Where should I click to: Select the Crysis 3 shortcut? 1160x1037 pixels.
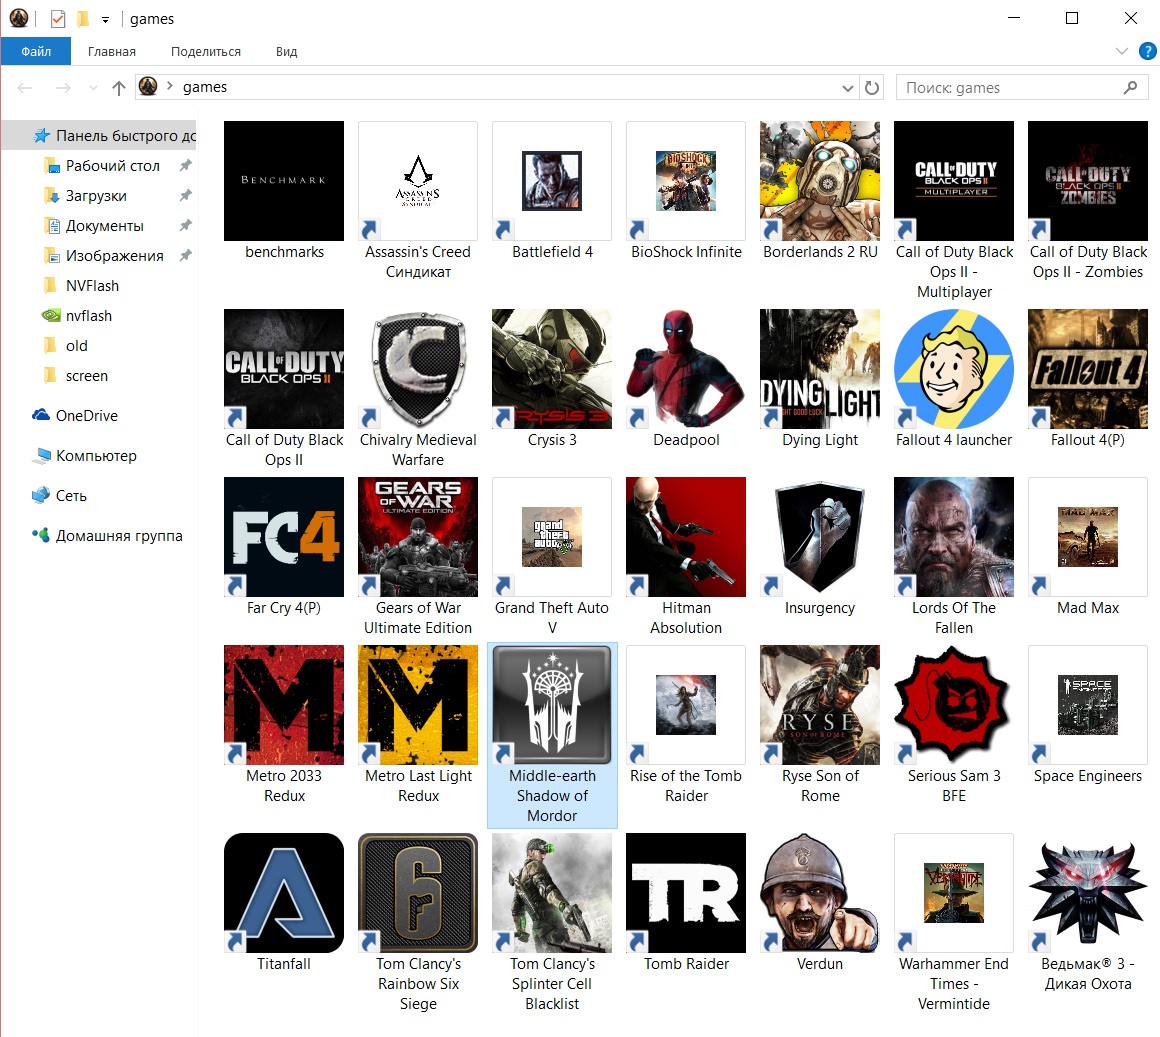[x=552, y=369]
